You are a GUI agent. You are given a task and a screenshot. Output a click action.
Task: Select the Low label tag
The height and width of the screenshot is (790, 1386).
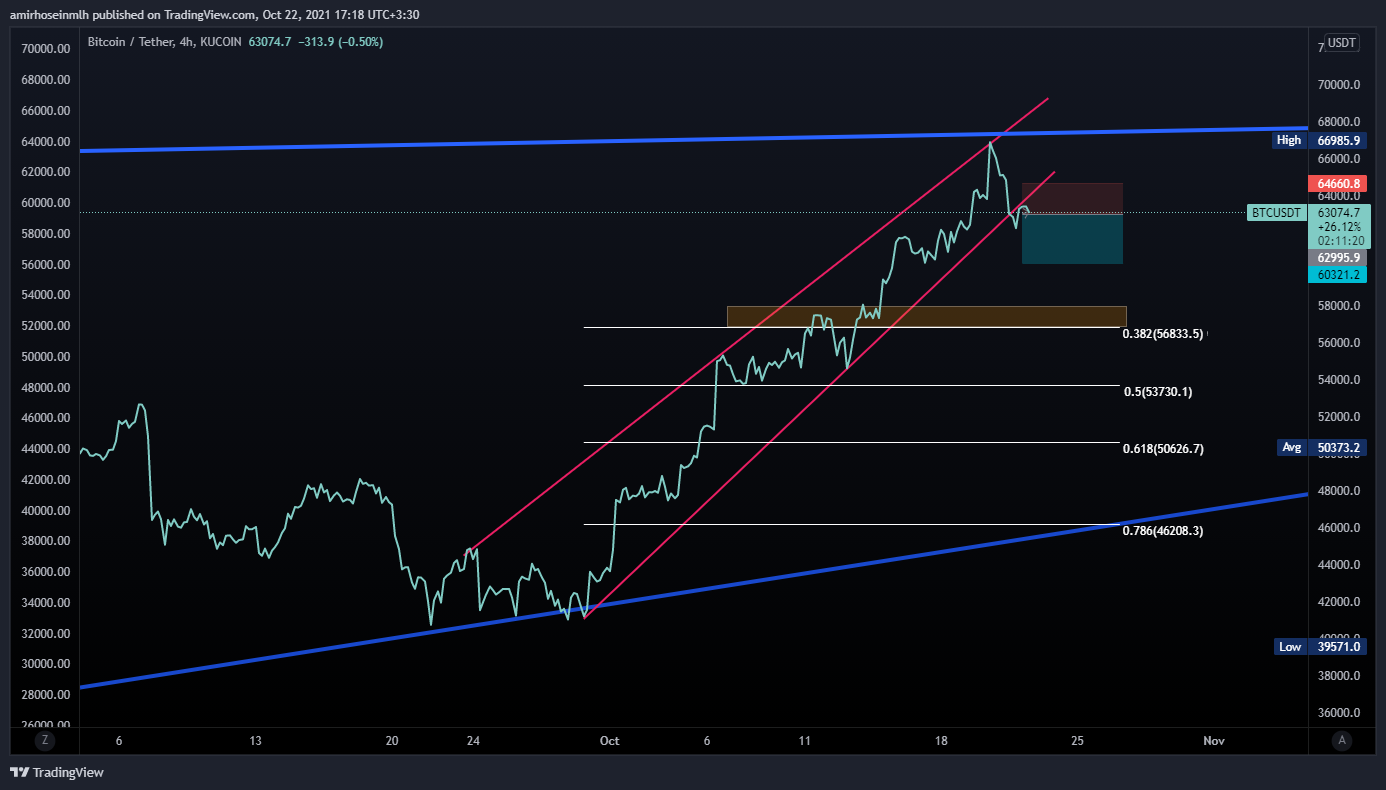tap(1290, 646)
